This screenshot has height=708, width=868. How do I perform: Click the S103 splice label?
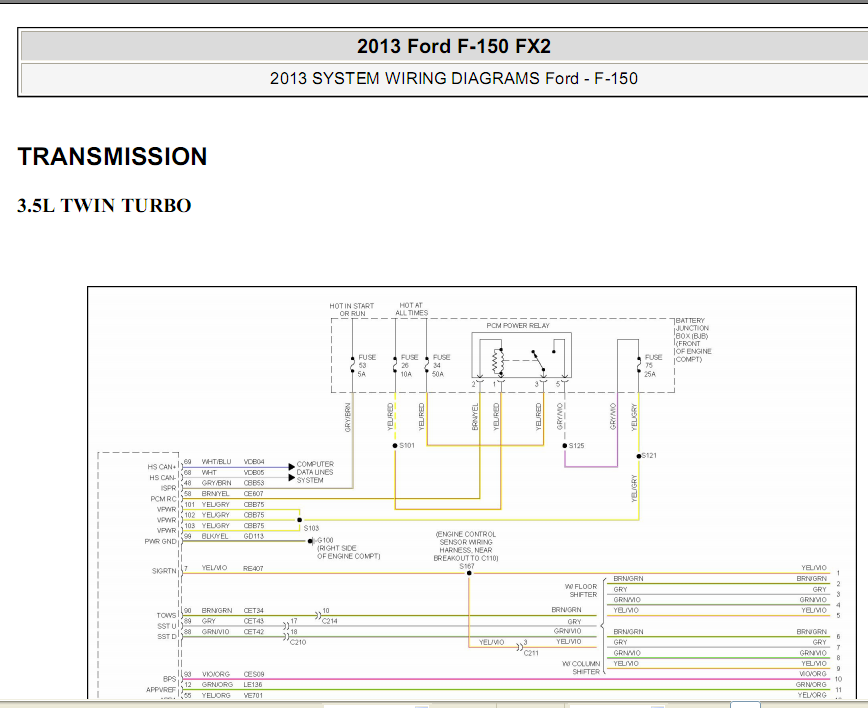pyautogui.click(x=311, y=528)
